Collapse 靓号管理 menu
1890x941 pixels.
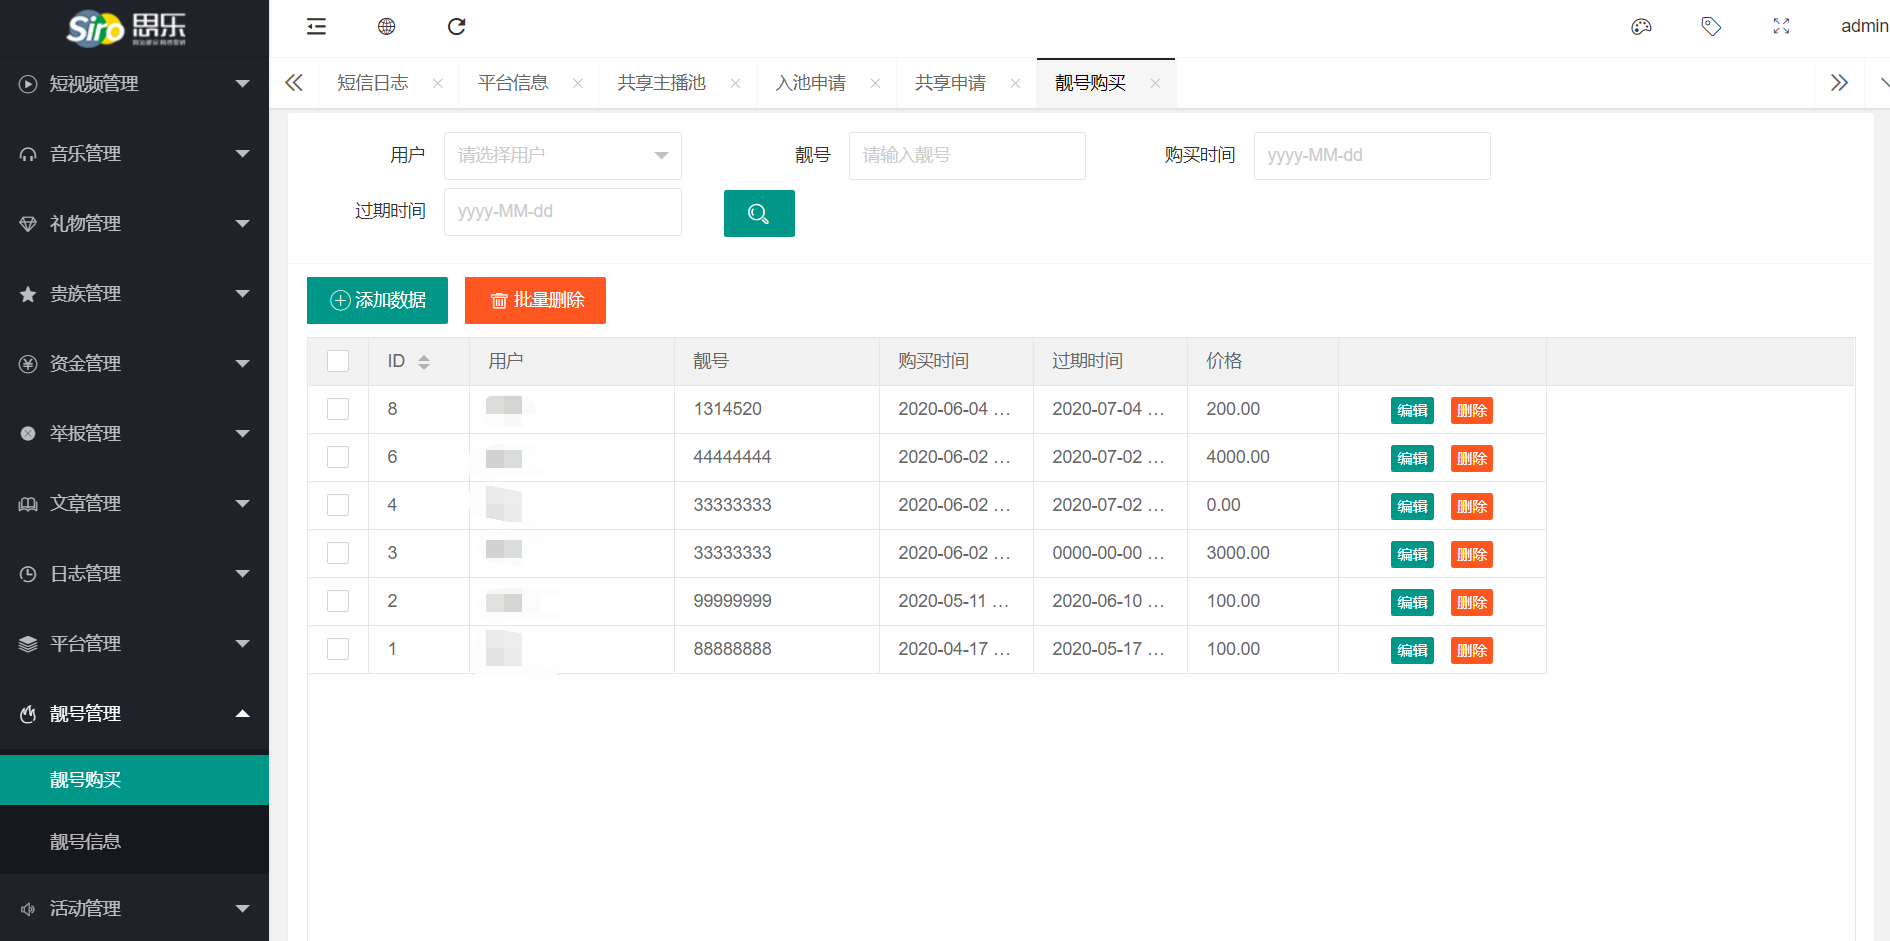click(x=134, y=714)
